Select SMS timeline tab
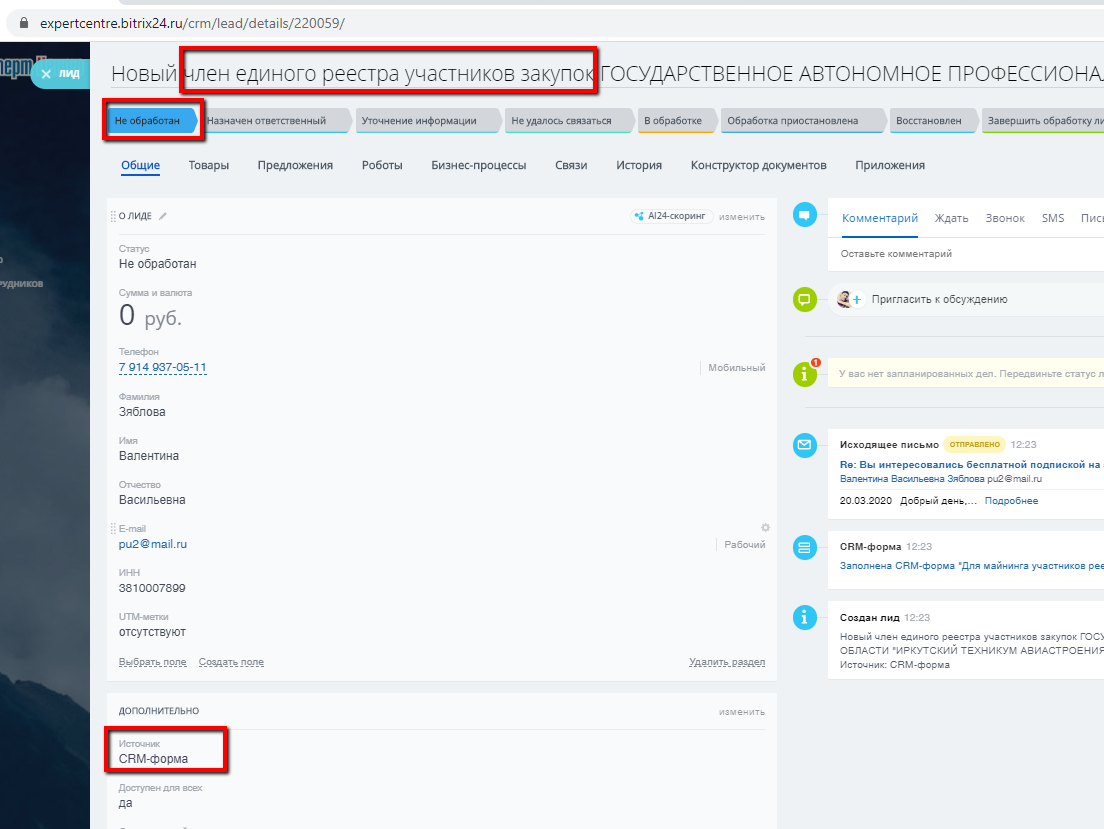The height and width of the screenshot is (829, 1104). coord(1053,218)
